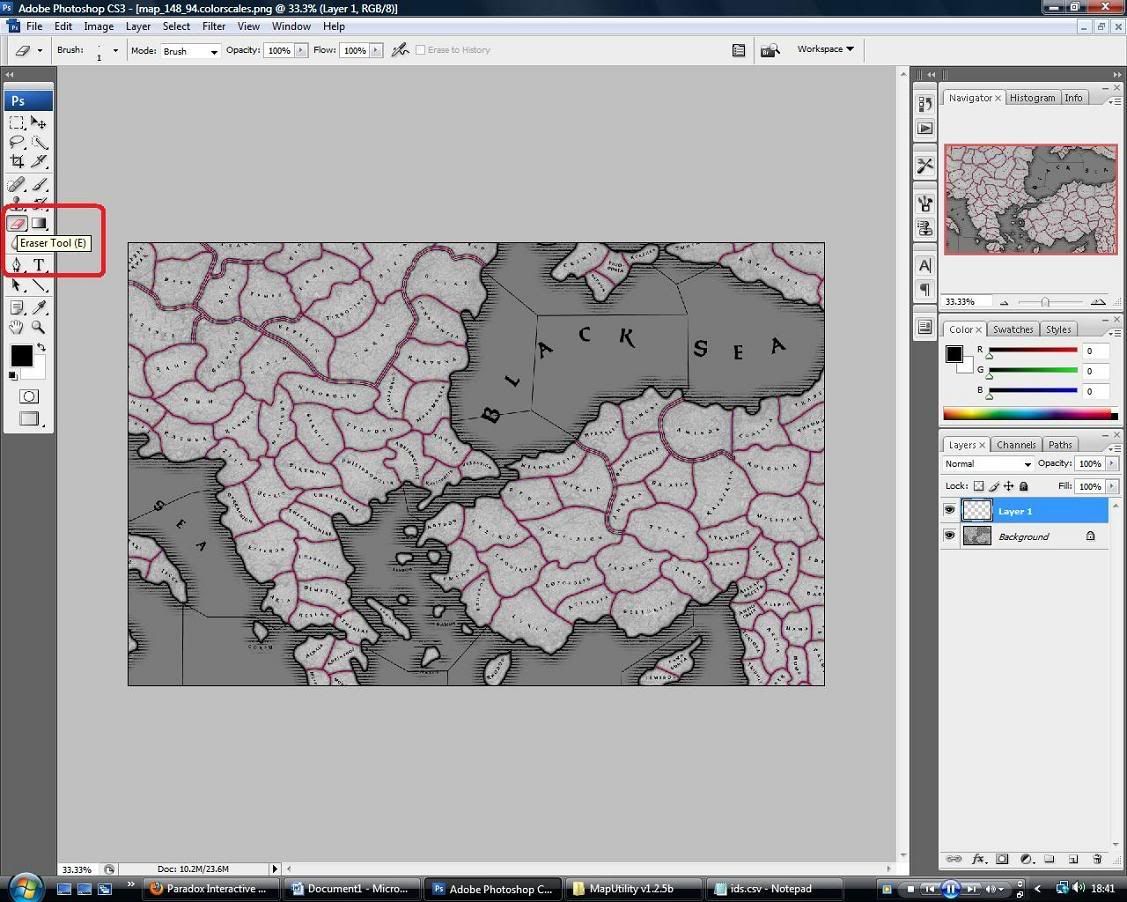Open the Go to Bridge icon
Screen dimensions: 1127x902
tap(770, 50)
